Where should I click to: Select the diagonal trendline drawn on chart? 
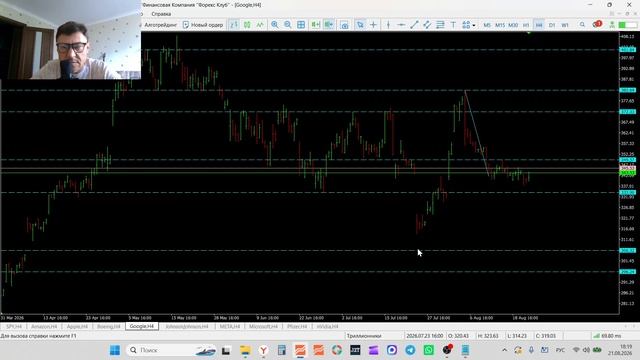477,133
